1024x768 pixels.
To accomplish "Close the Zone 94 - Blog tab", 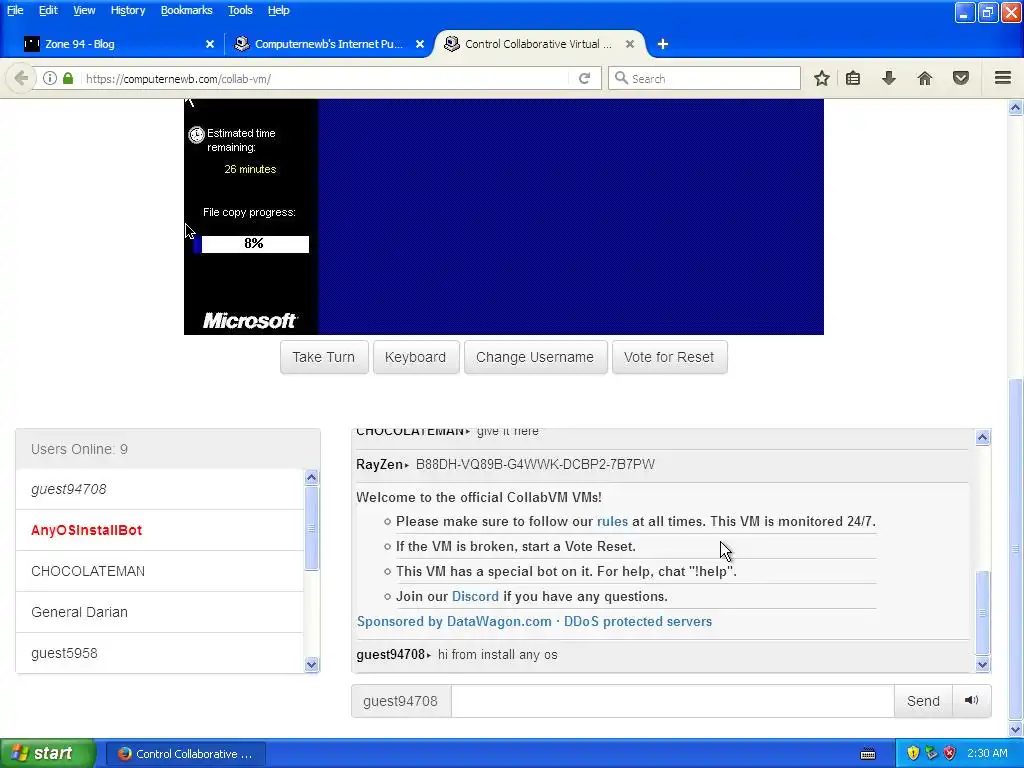I will click(x=210, y=44).
